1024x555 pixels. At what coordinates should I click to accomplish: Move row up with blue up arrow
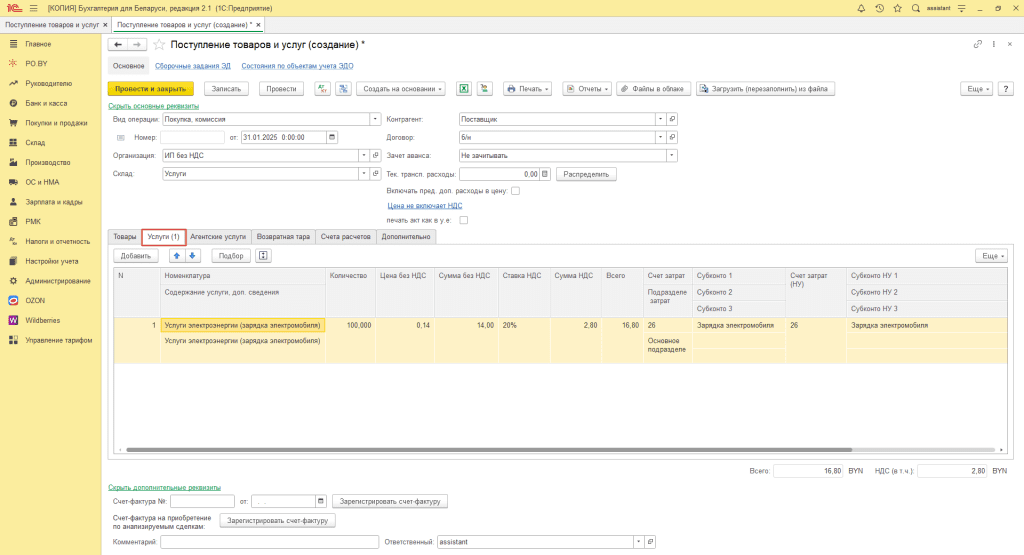[176, 255]
